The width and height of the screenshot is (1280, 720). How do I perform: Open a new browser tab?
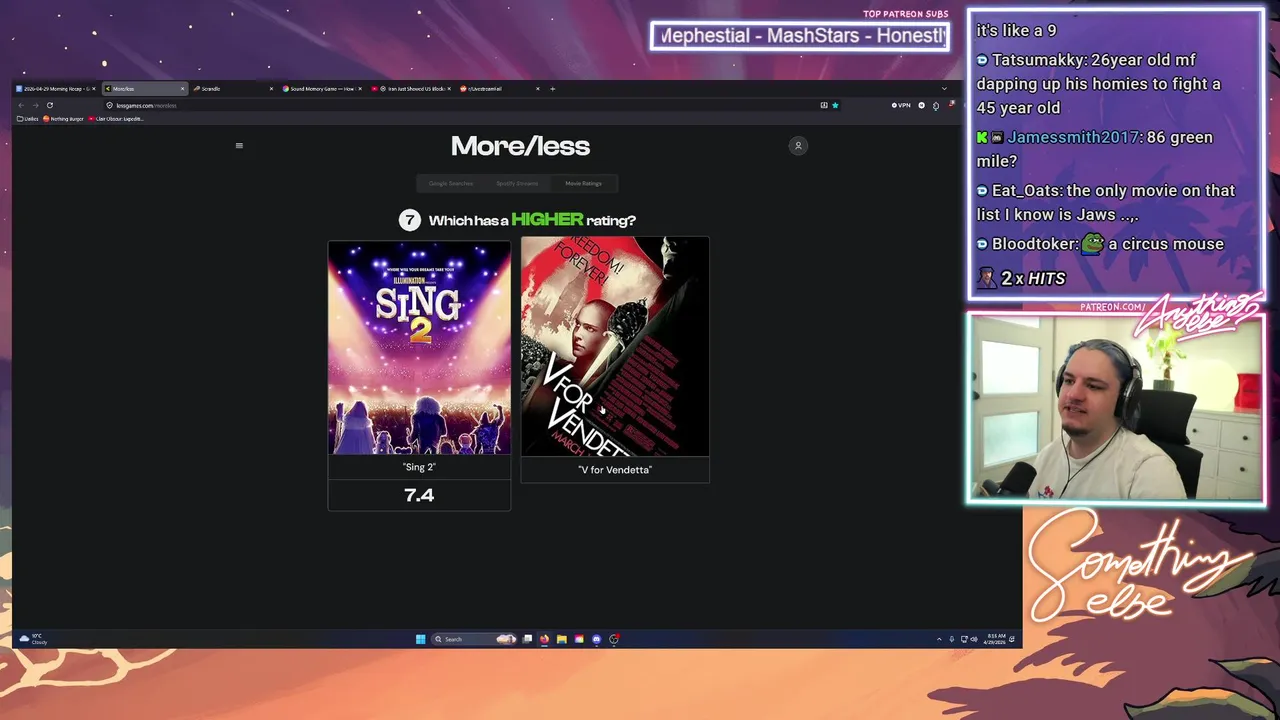pos(552,89)
